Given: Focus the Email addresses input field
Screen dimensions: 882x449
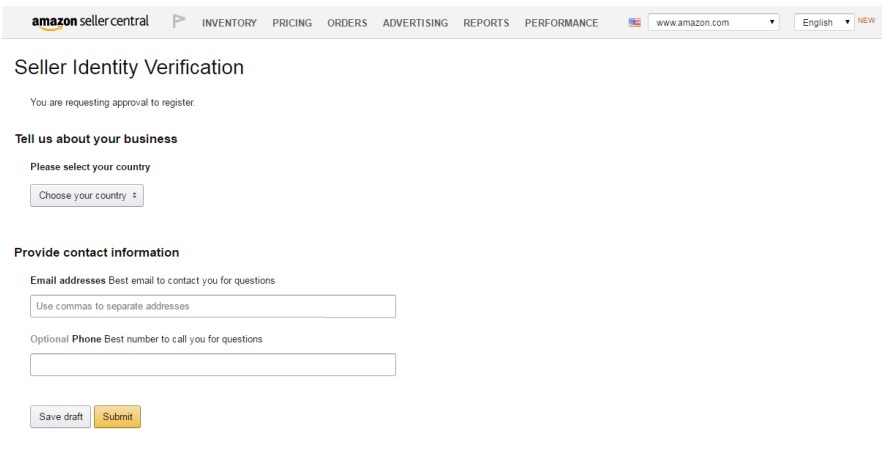Looking at the screenshot, I should (213, 306).
